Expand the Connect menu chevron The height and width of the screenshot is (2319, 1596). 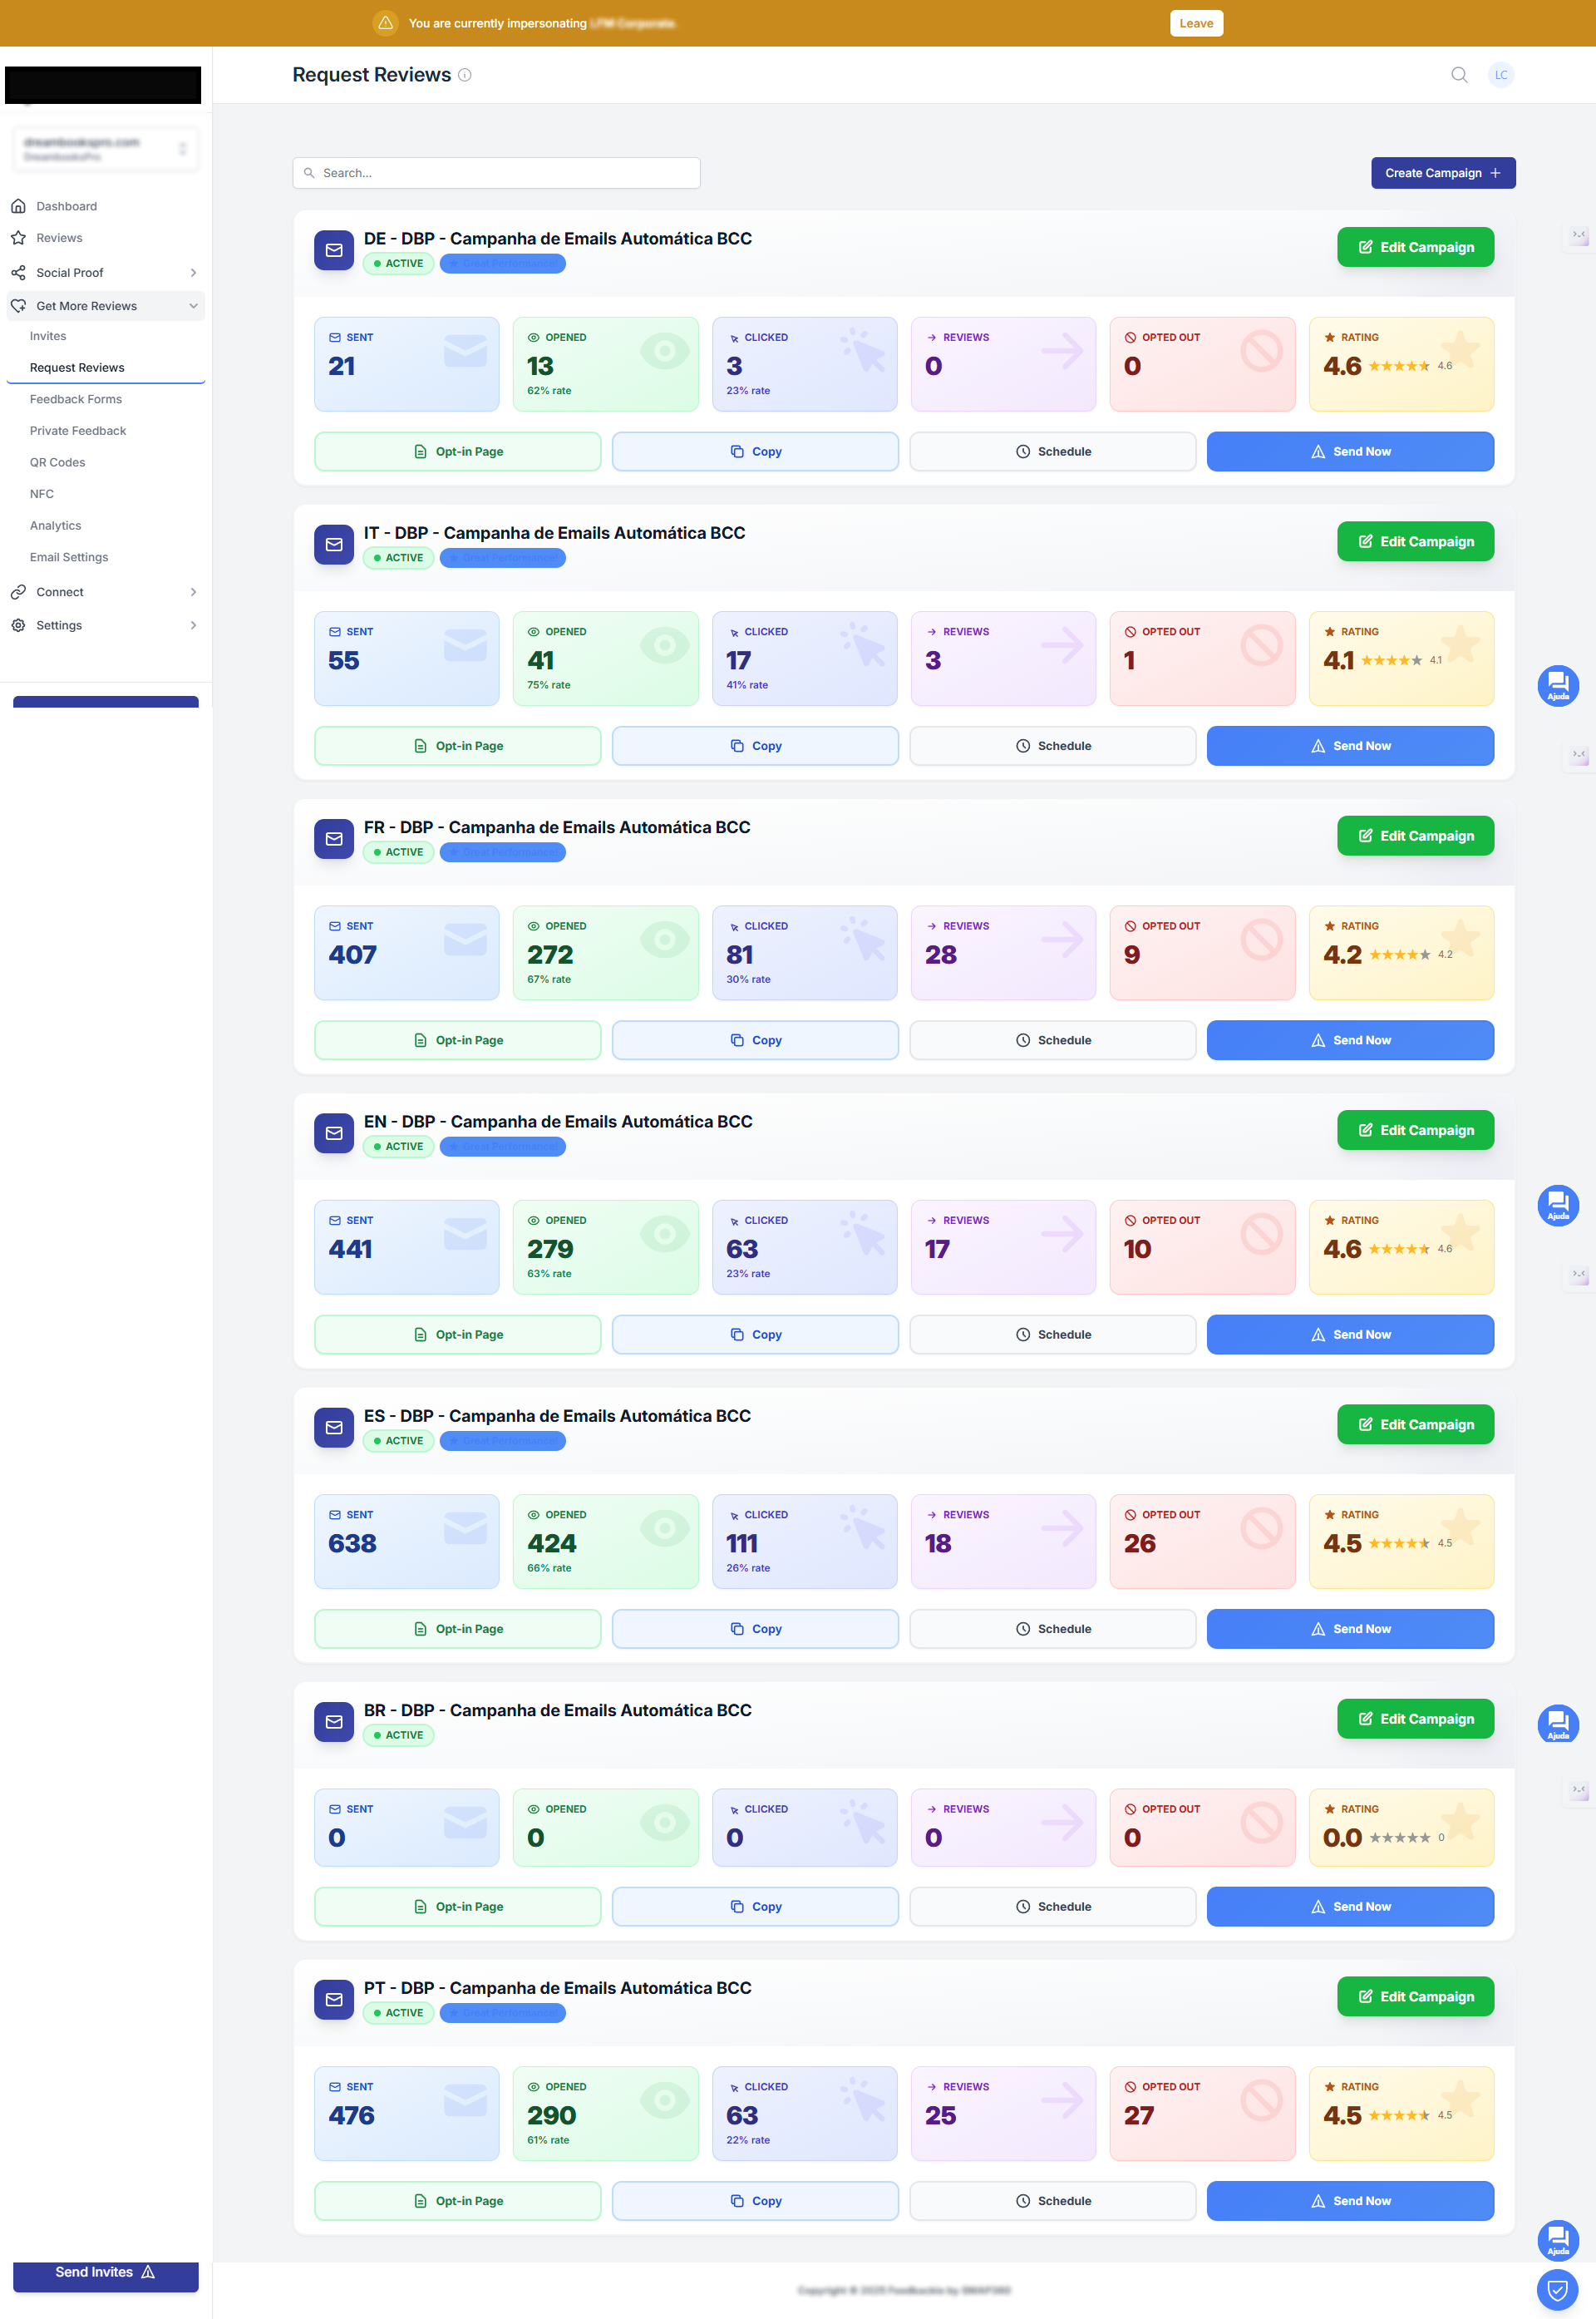click(193, 592)
